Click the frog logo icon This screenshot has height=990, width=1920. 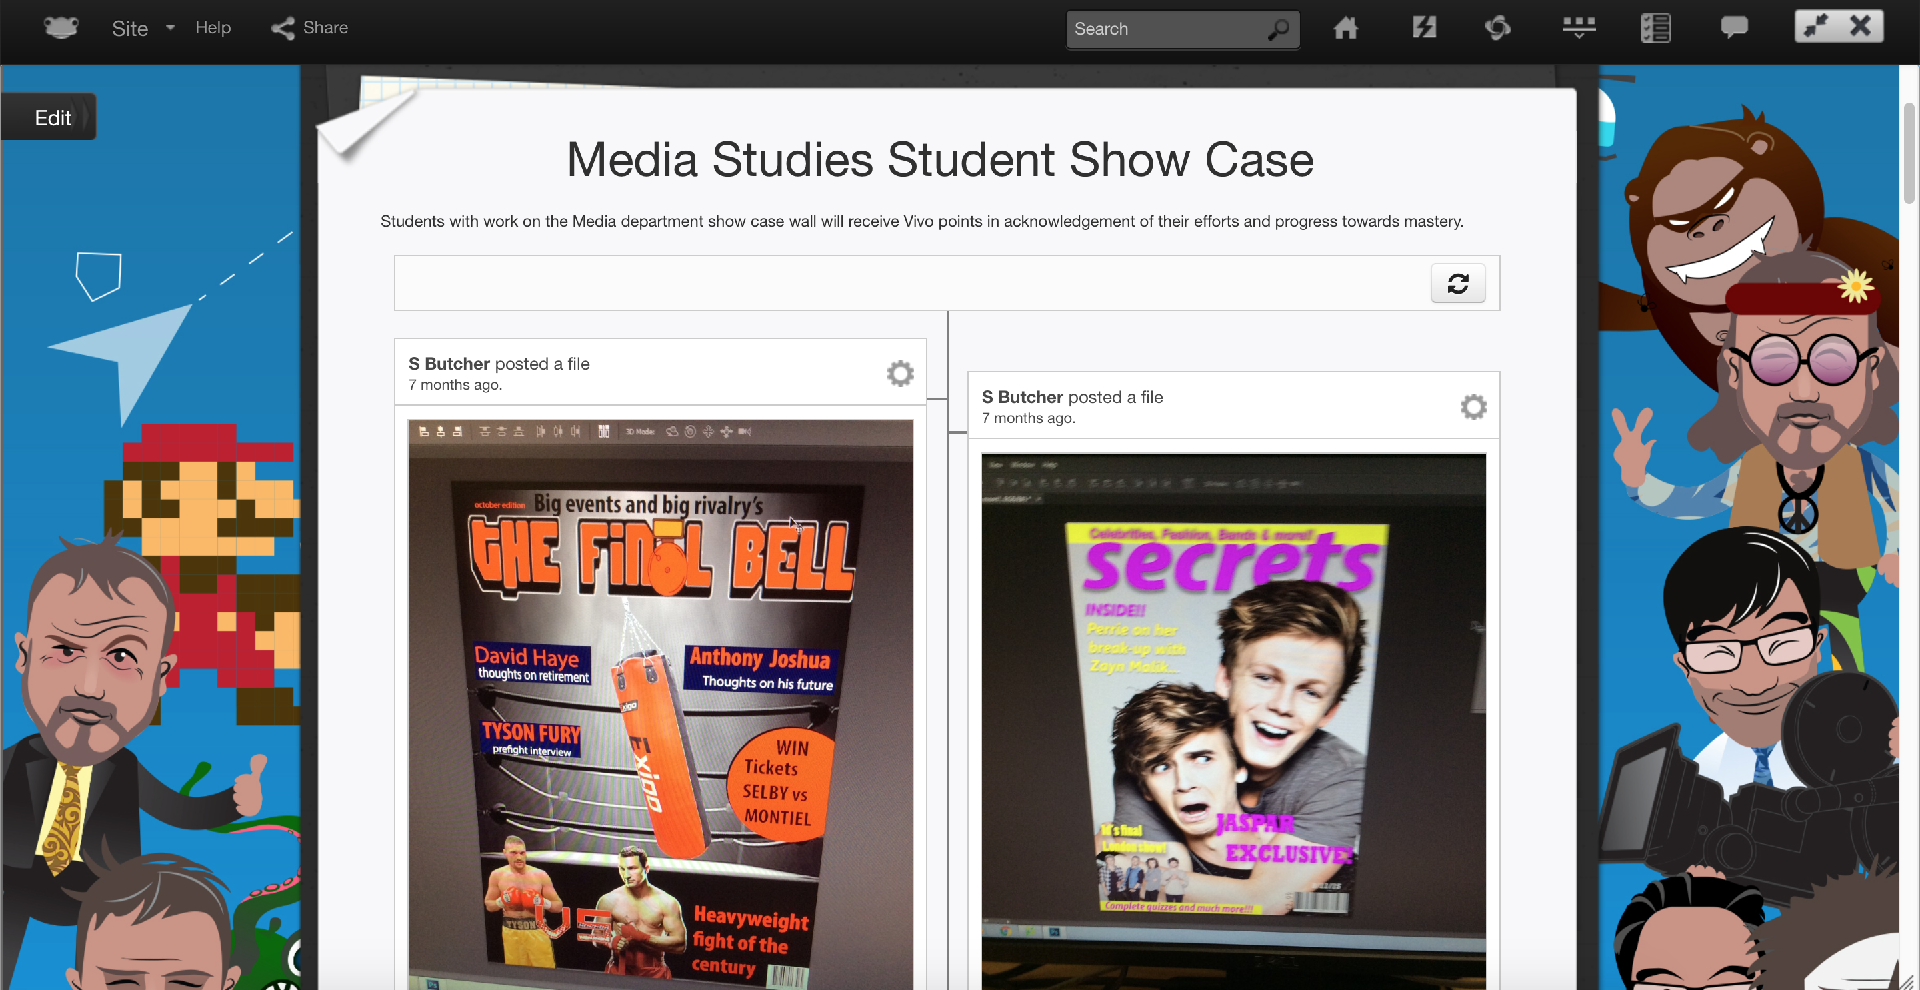pyautogui.click(x=61, y=27)
